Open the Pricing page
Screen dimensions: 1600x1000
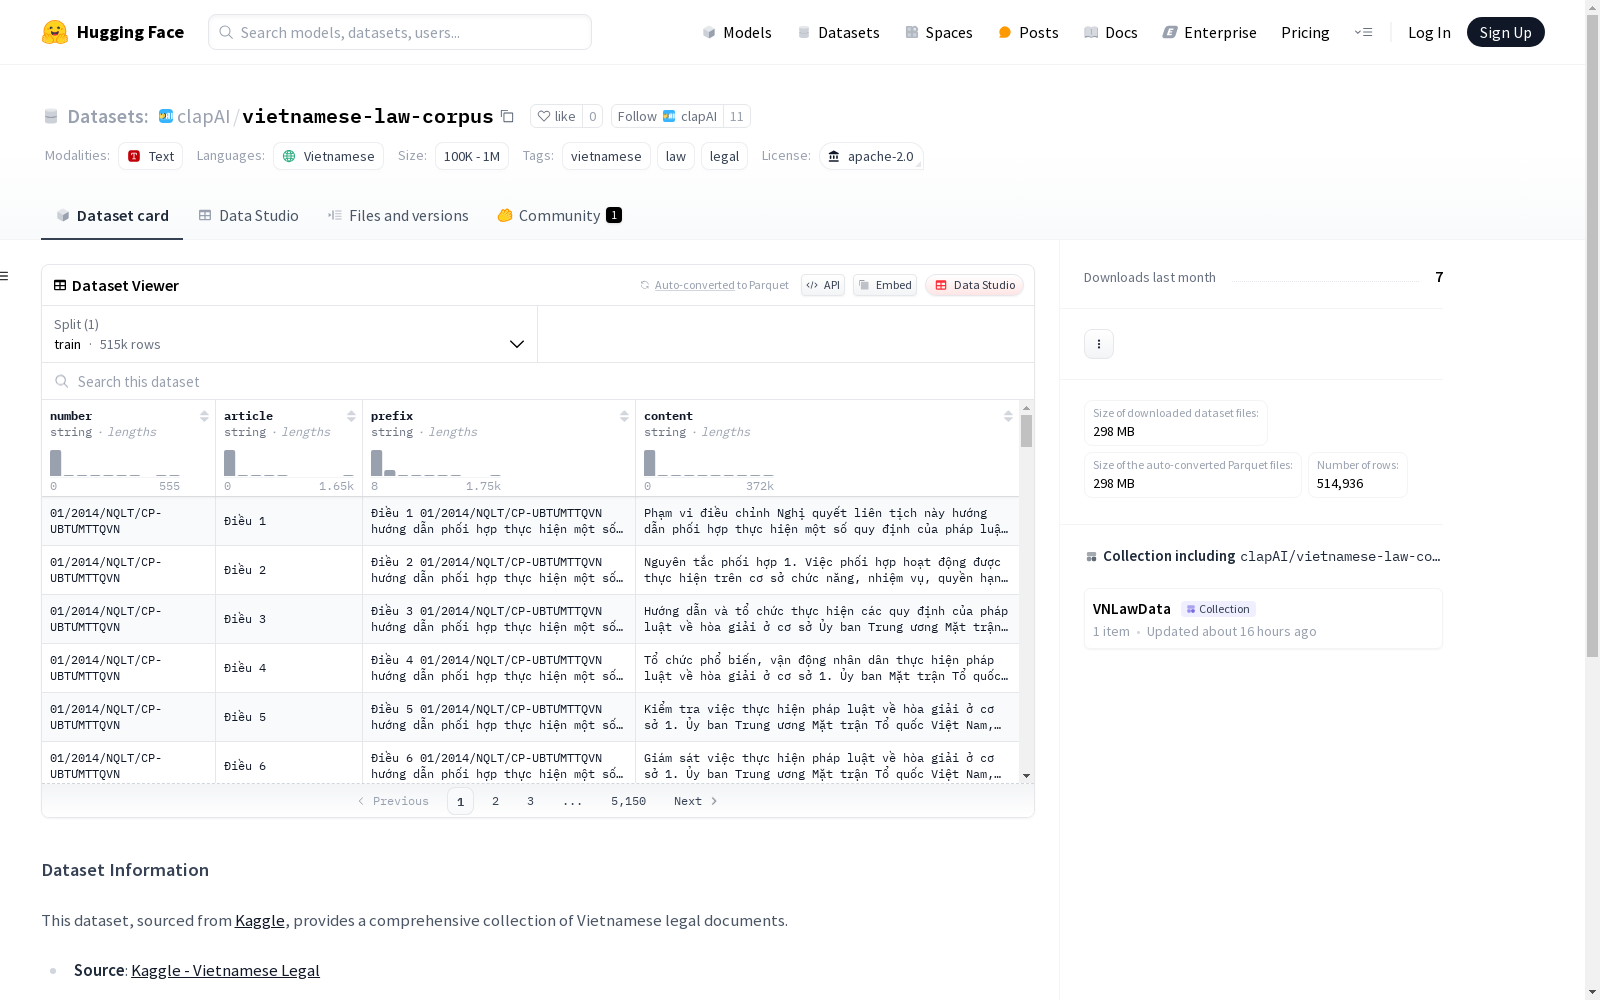click(1305, 32)
